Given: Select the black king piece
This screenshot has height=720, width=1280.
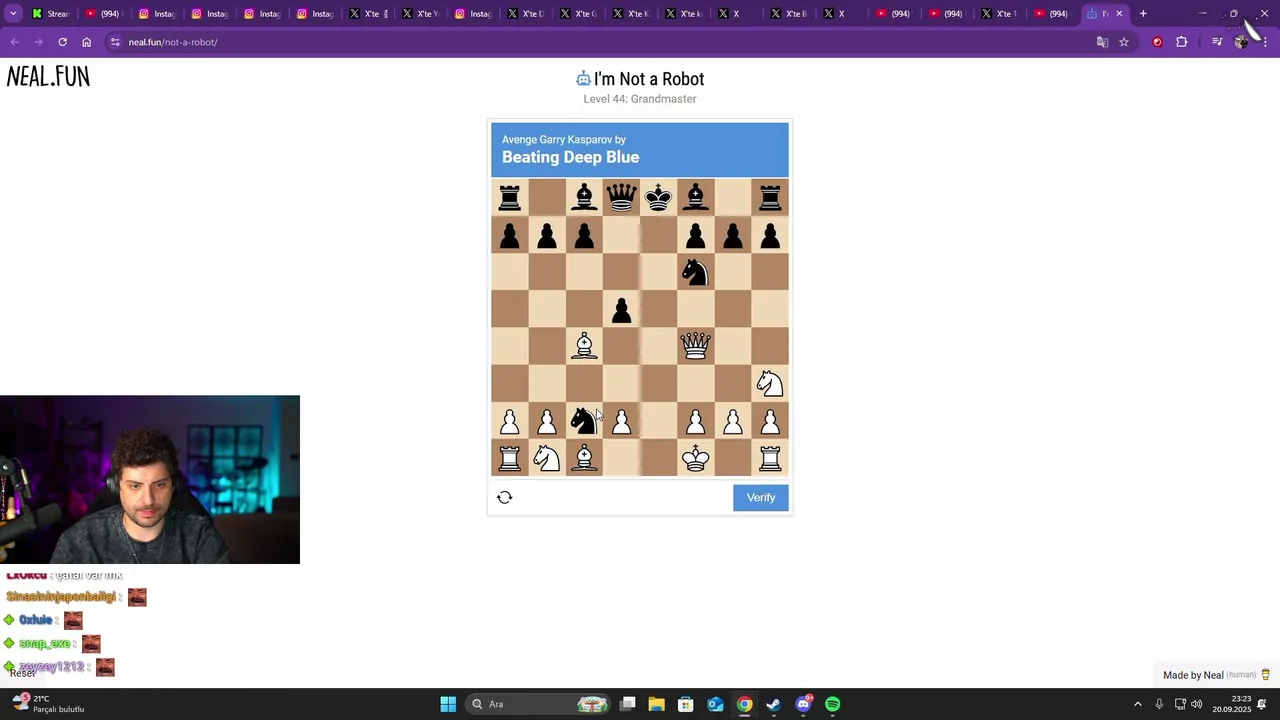Looking at the screenshot, I should (658, 198).
